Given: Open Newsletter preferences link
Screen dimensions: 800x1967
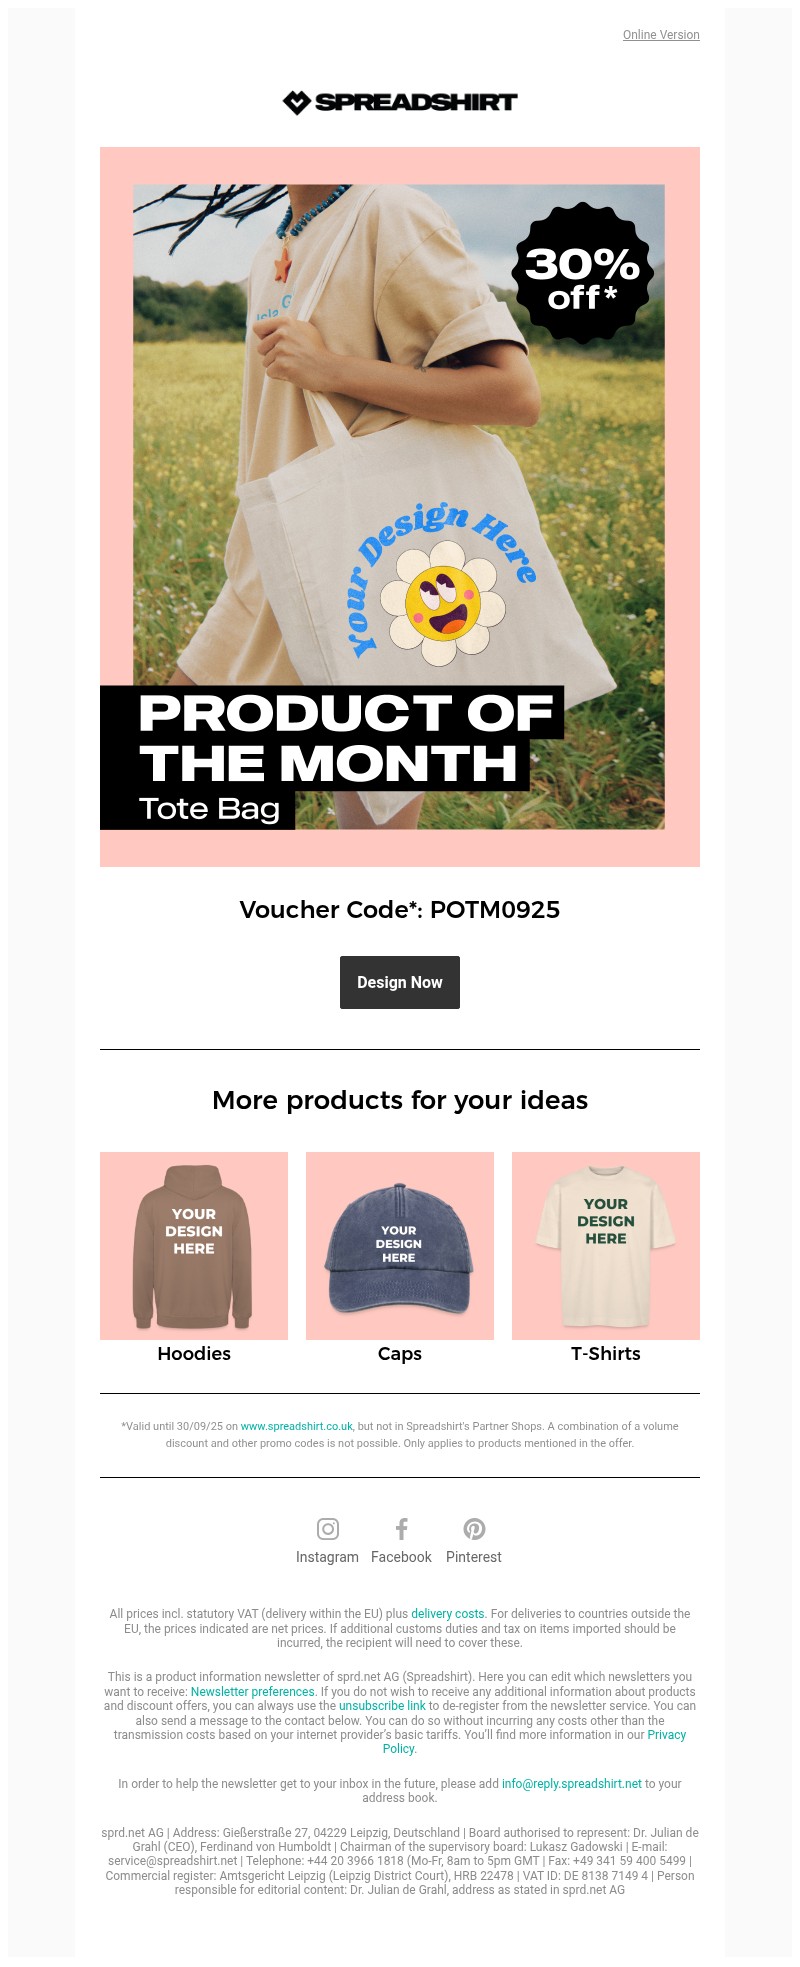Looking at the screenshot, I should [253, 1692].
